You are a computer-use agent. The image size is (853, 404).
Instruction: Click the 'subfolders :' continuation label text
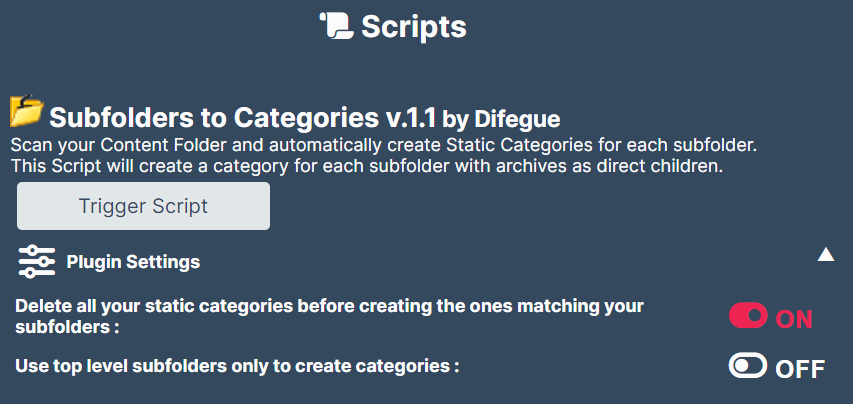pos(67,328)
